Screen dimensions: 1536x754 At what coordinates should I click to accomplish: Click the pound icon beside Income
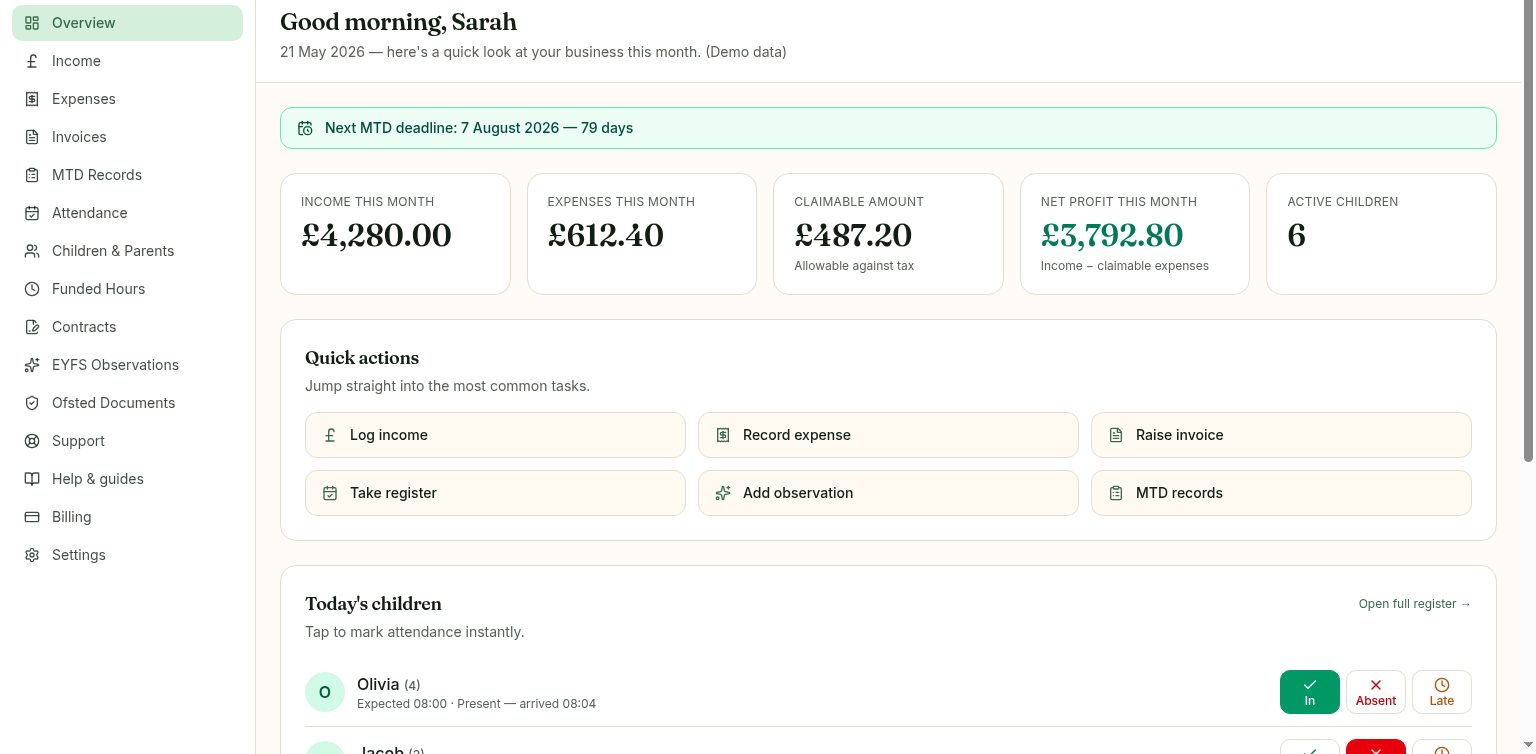point(32,61)
